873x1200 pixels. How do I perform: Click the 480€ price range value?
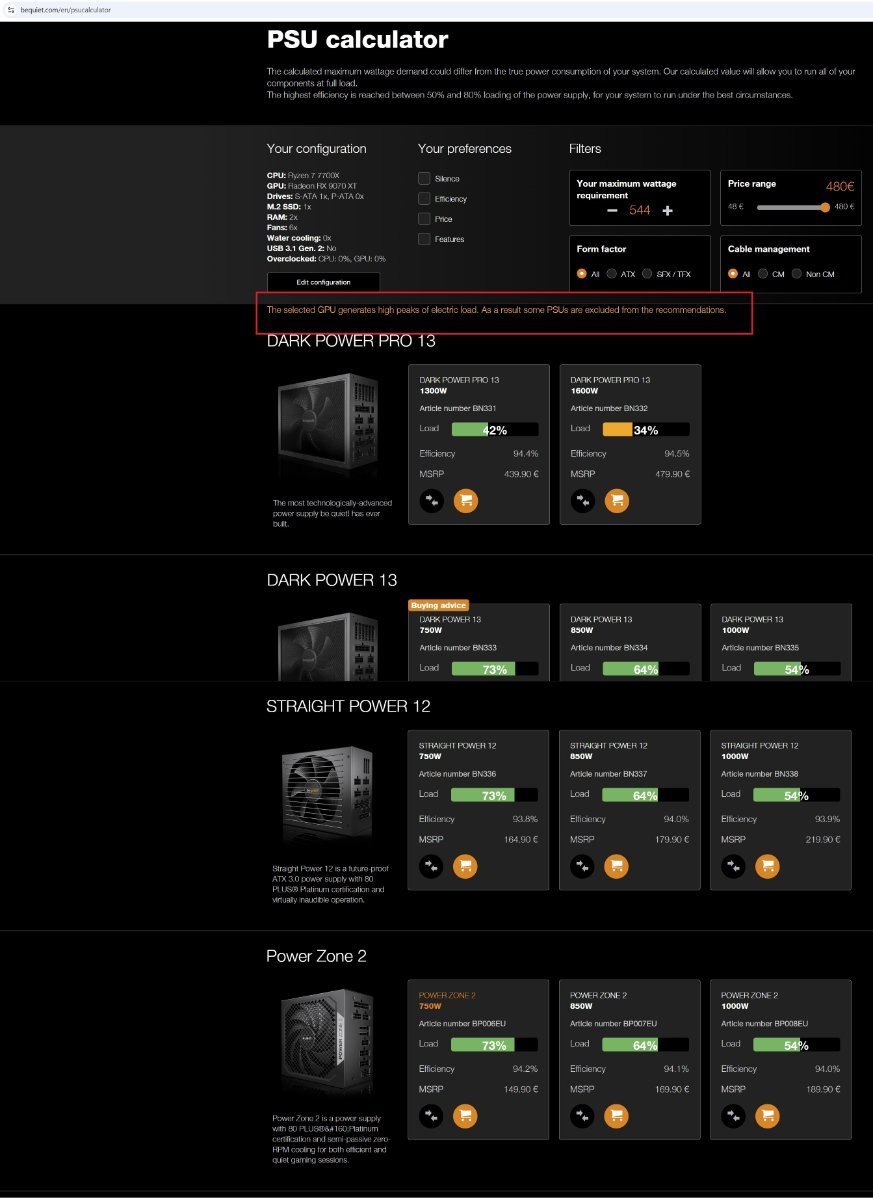[x=840, y=187]
